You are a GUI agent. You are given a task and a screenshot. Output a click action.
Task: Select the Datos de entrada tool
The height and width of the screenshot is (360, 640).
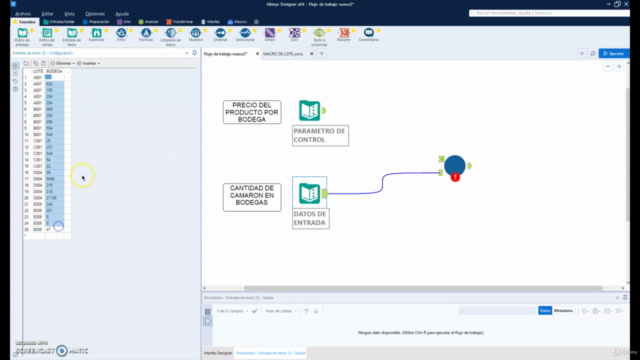tap(22, 33)
